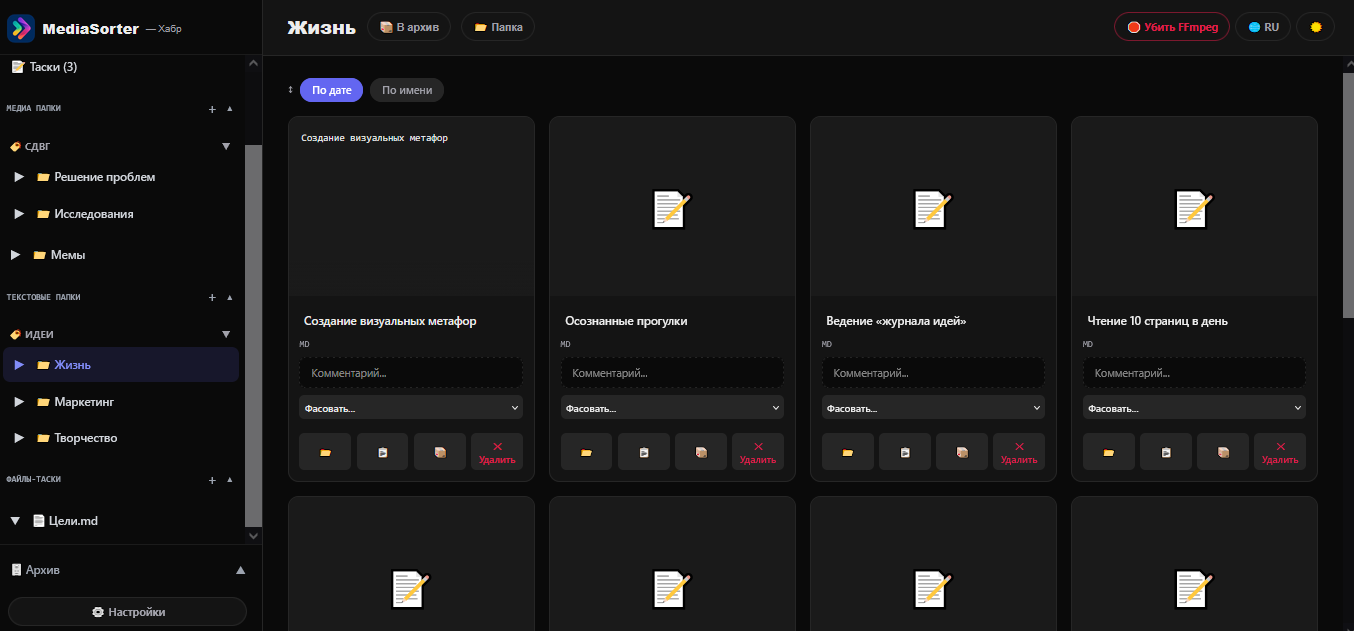The width and height of the screenshot is (1354, 631).
Task: Click folder icon on Создание визуальных метафор card
Action: point(325,452)
